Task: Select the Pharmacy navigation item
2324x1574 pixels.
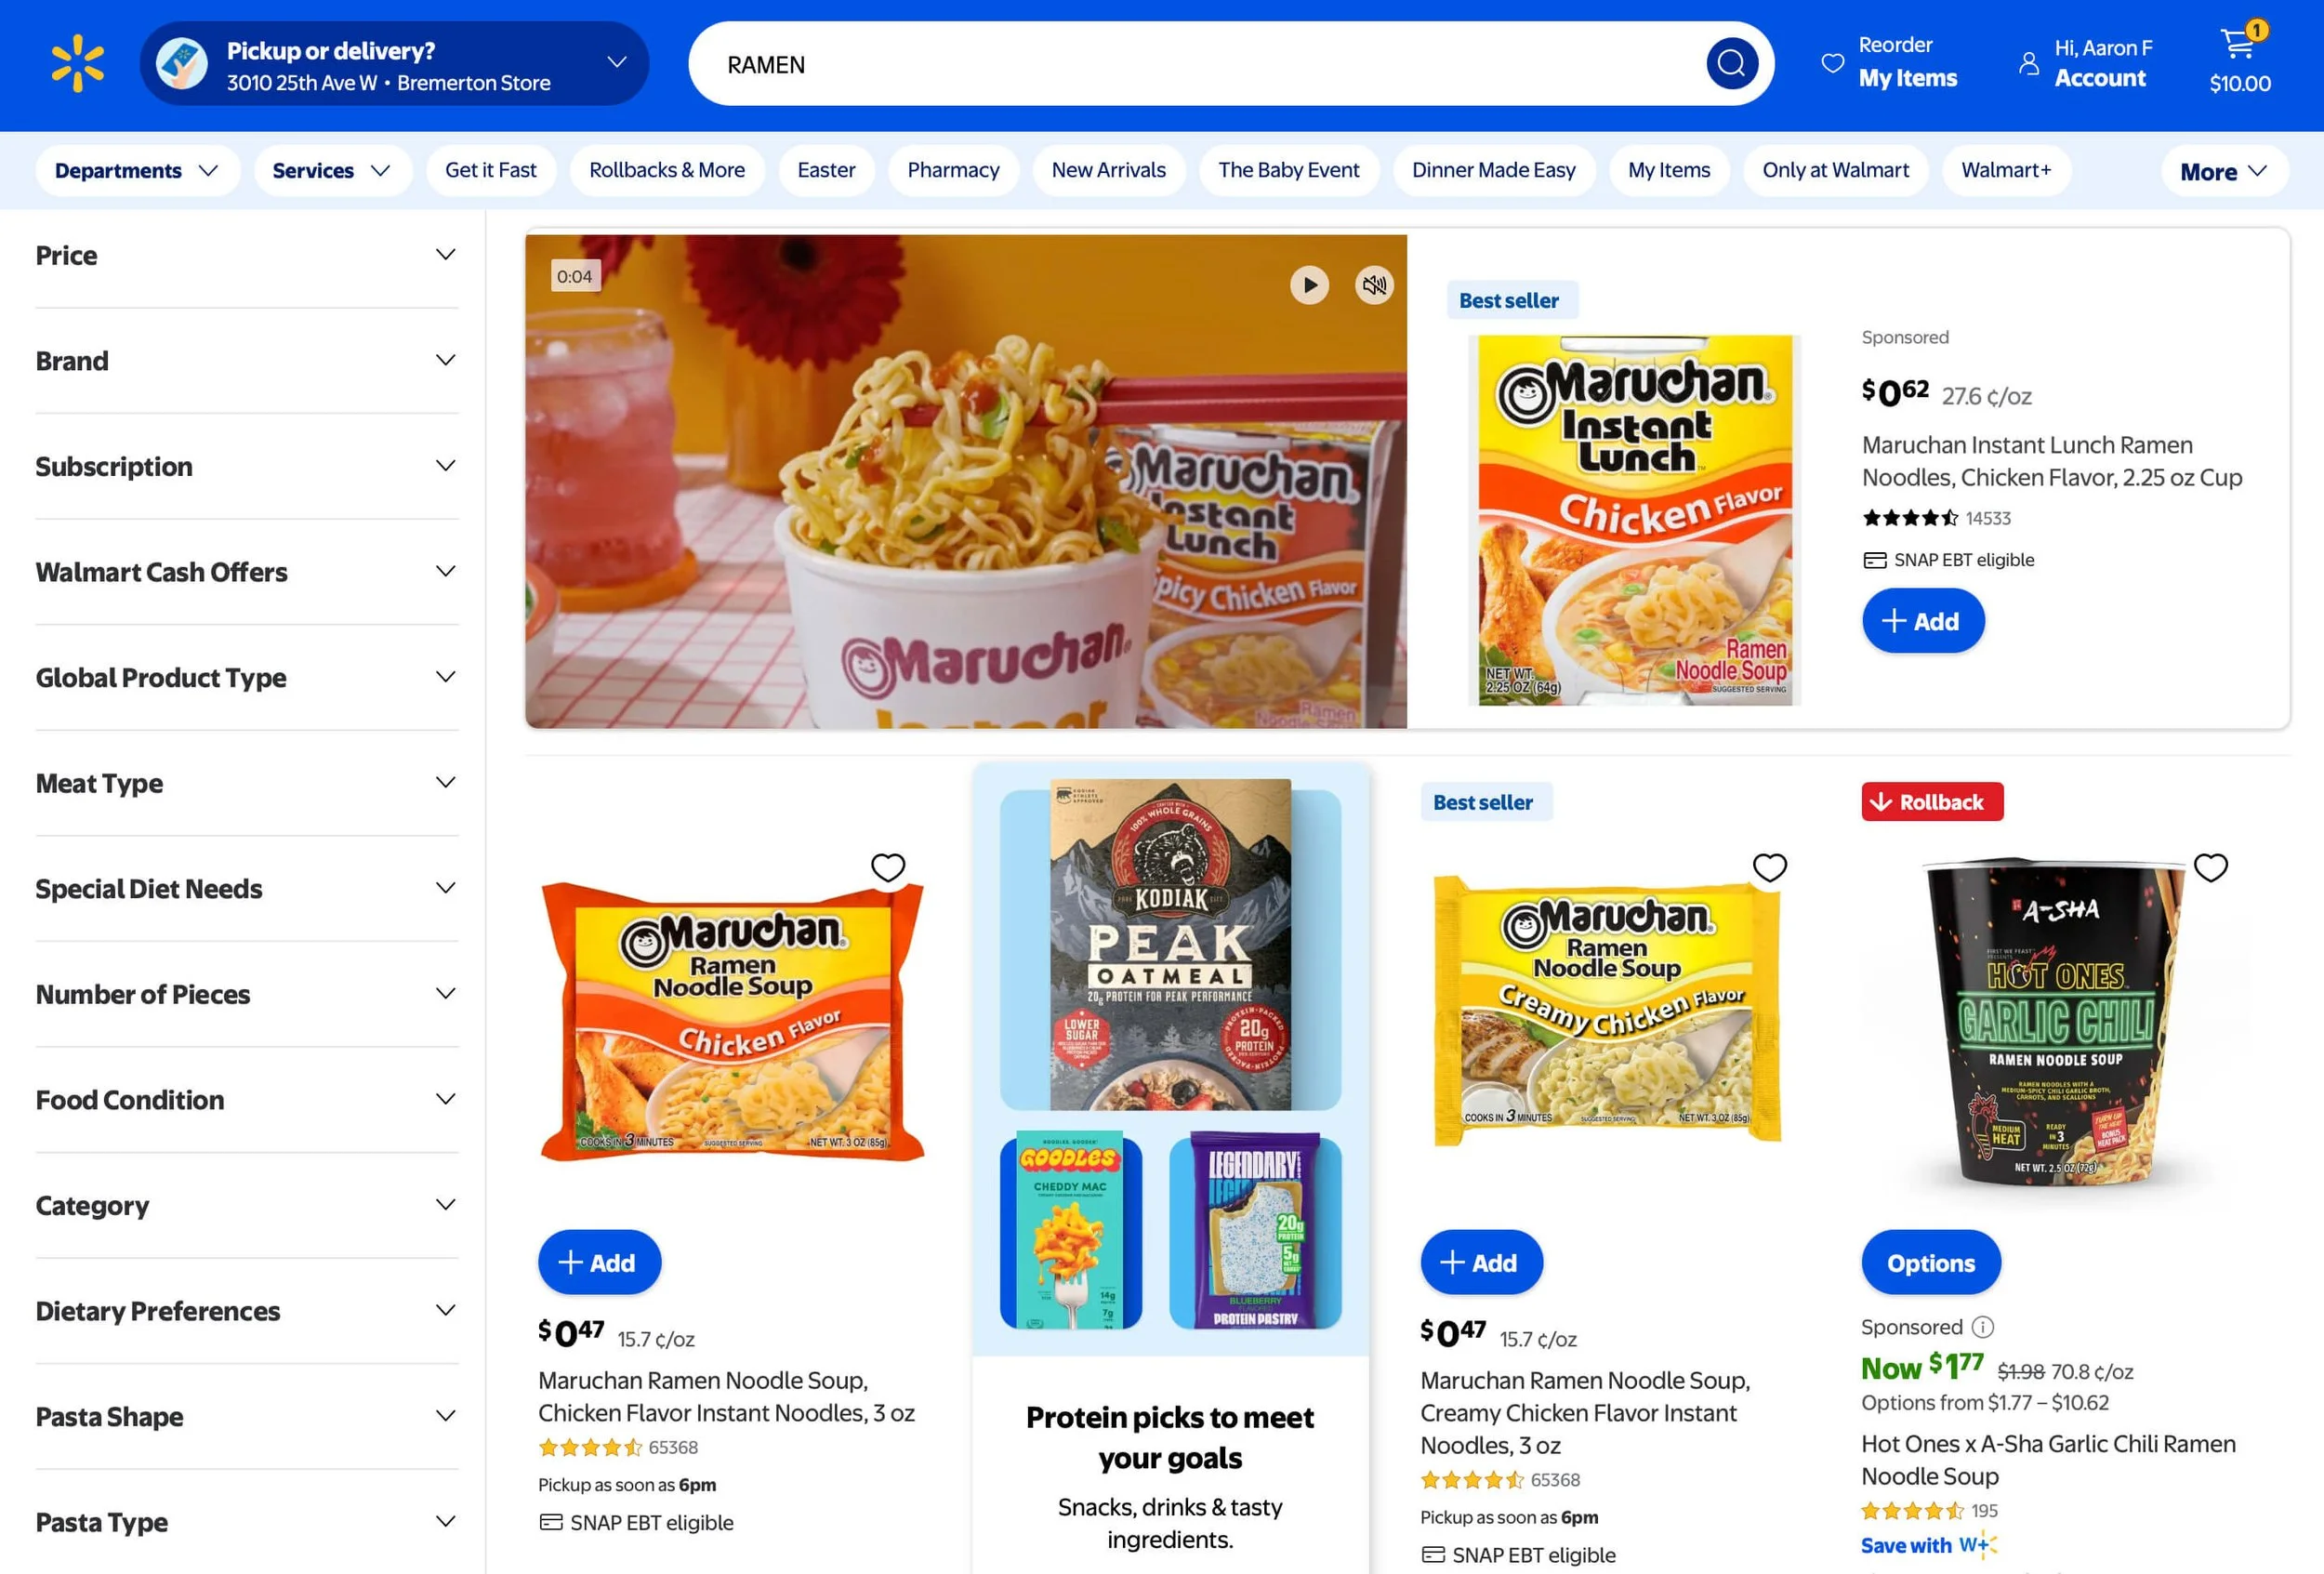Action: pyautogui.click(x=953, y=171)
